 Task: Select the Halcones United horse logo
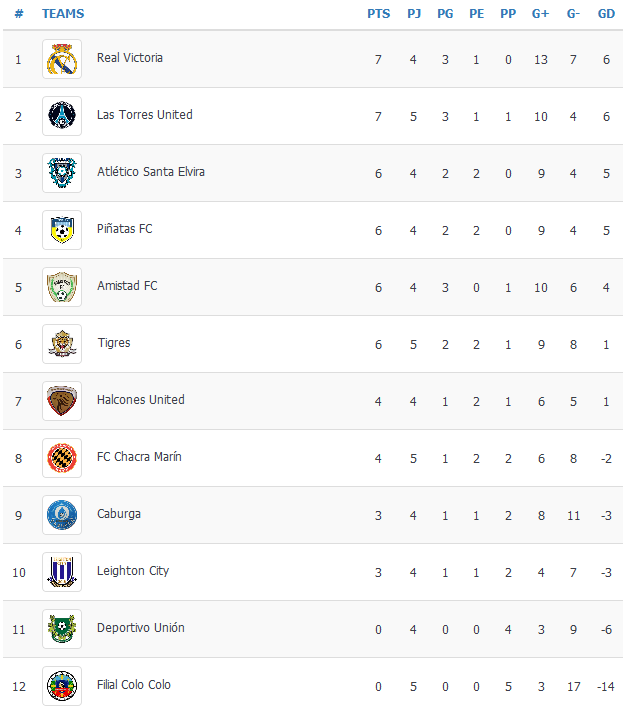pos(62,401)
